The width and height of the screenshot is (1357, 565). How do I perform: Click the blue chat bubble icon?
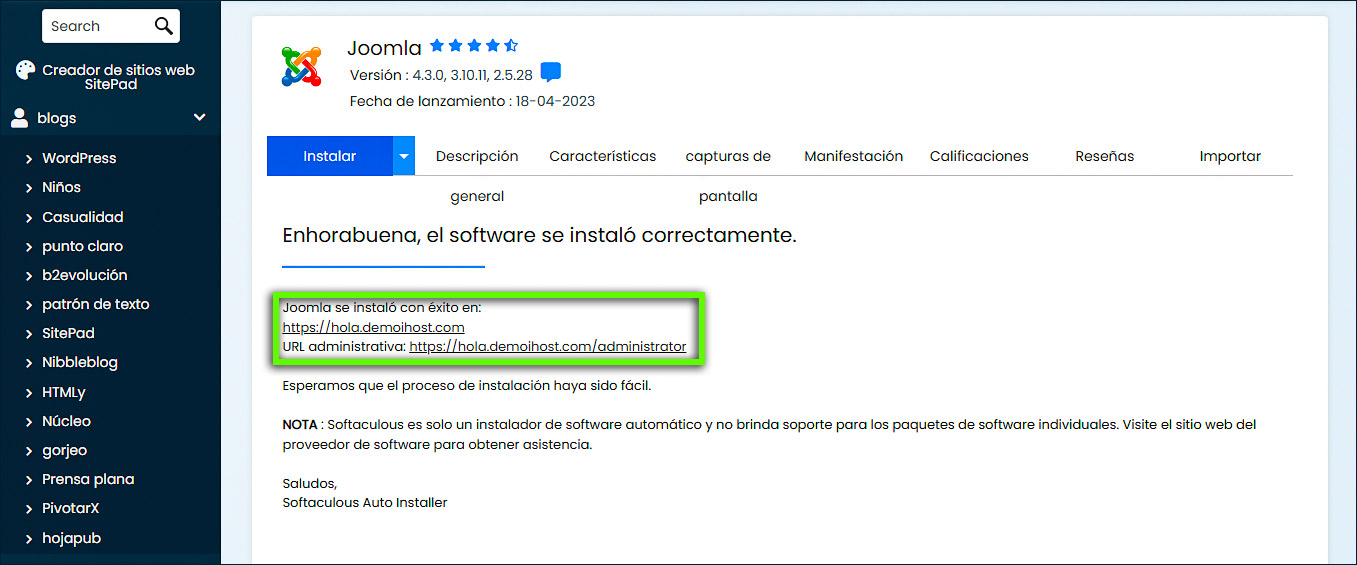[551, 73]
